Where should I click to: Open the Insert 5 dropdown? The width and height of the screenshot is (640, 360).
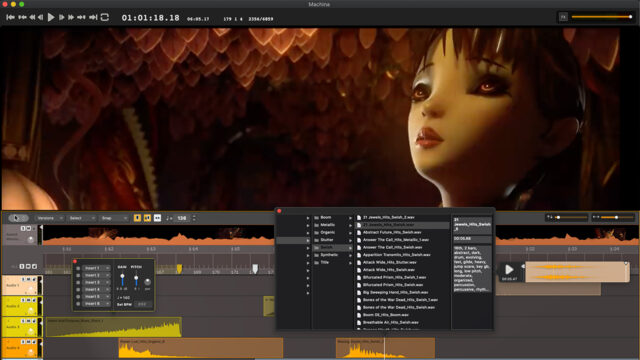pos(96,297)
